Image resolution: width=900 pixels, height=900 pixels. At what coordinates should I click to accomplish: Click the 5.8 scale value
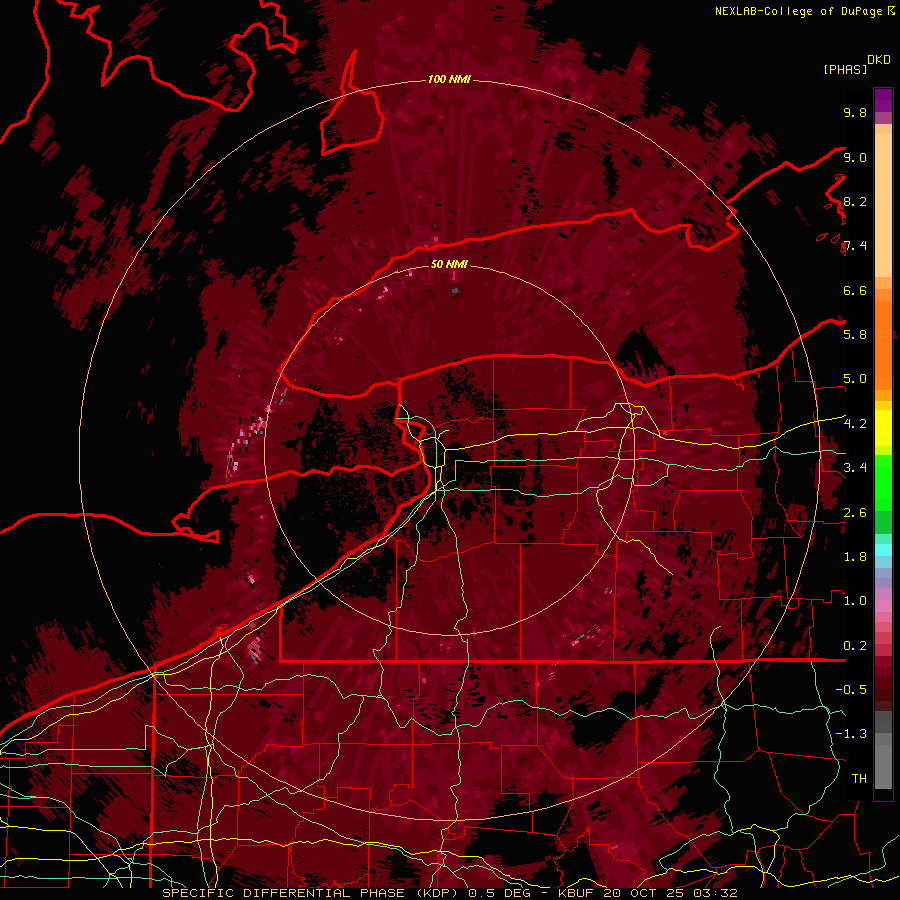pos(855,334)
